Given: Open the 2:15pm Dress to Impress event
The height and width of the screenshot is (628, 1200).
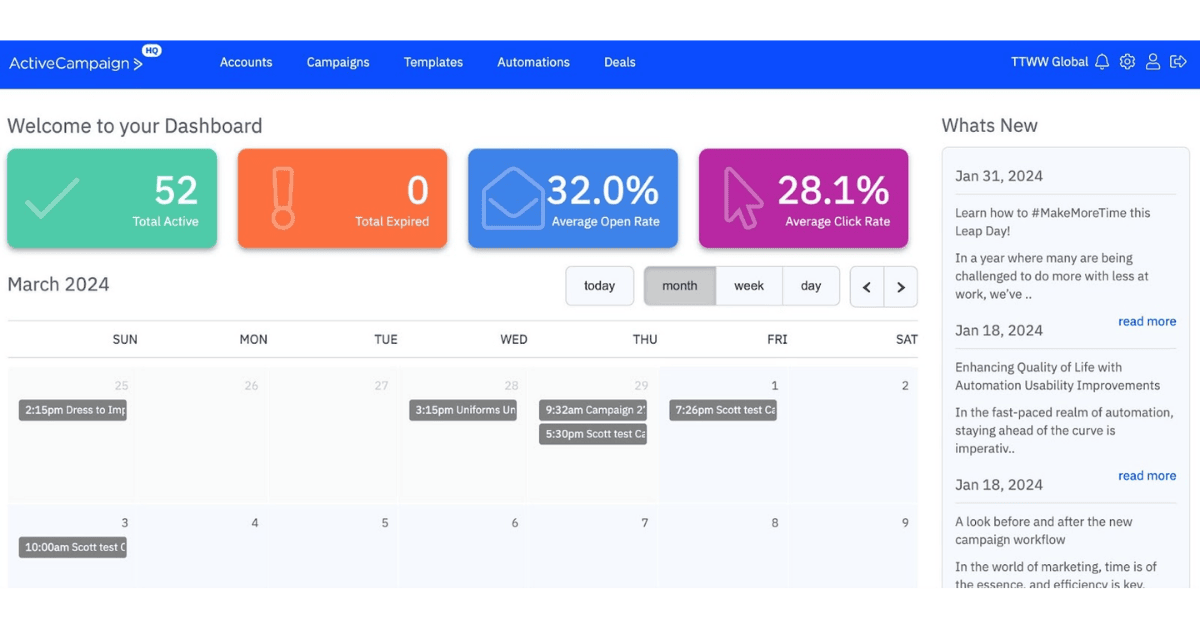Looking at the screenshot, I should pos(72,410).
